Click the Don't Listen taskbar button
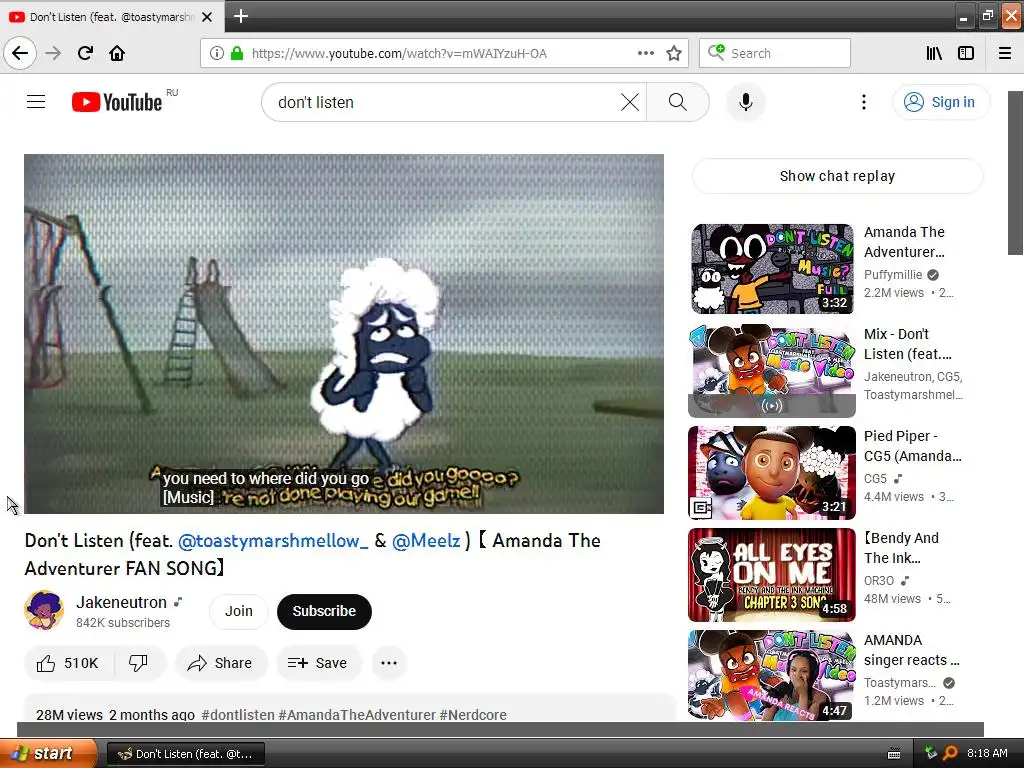Screen dimensions: 1024x768 185,754
